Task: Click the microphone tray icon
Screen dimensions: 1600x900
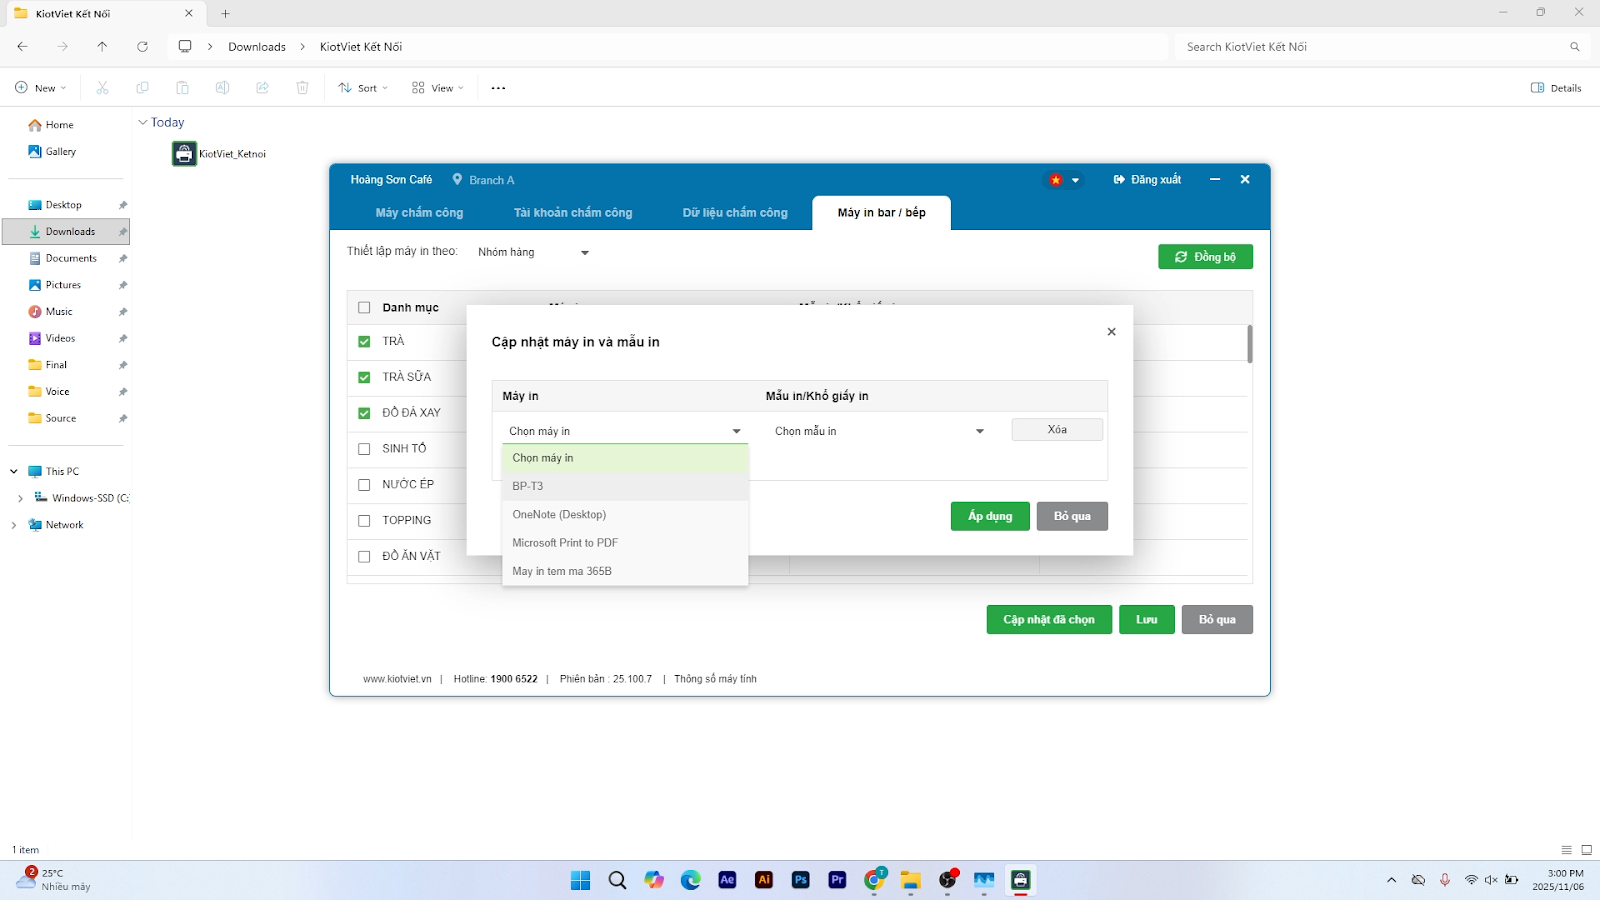Action: [x=1444, y=880]
